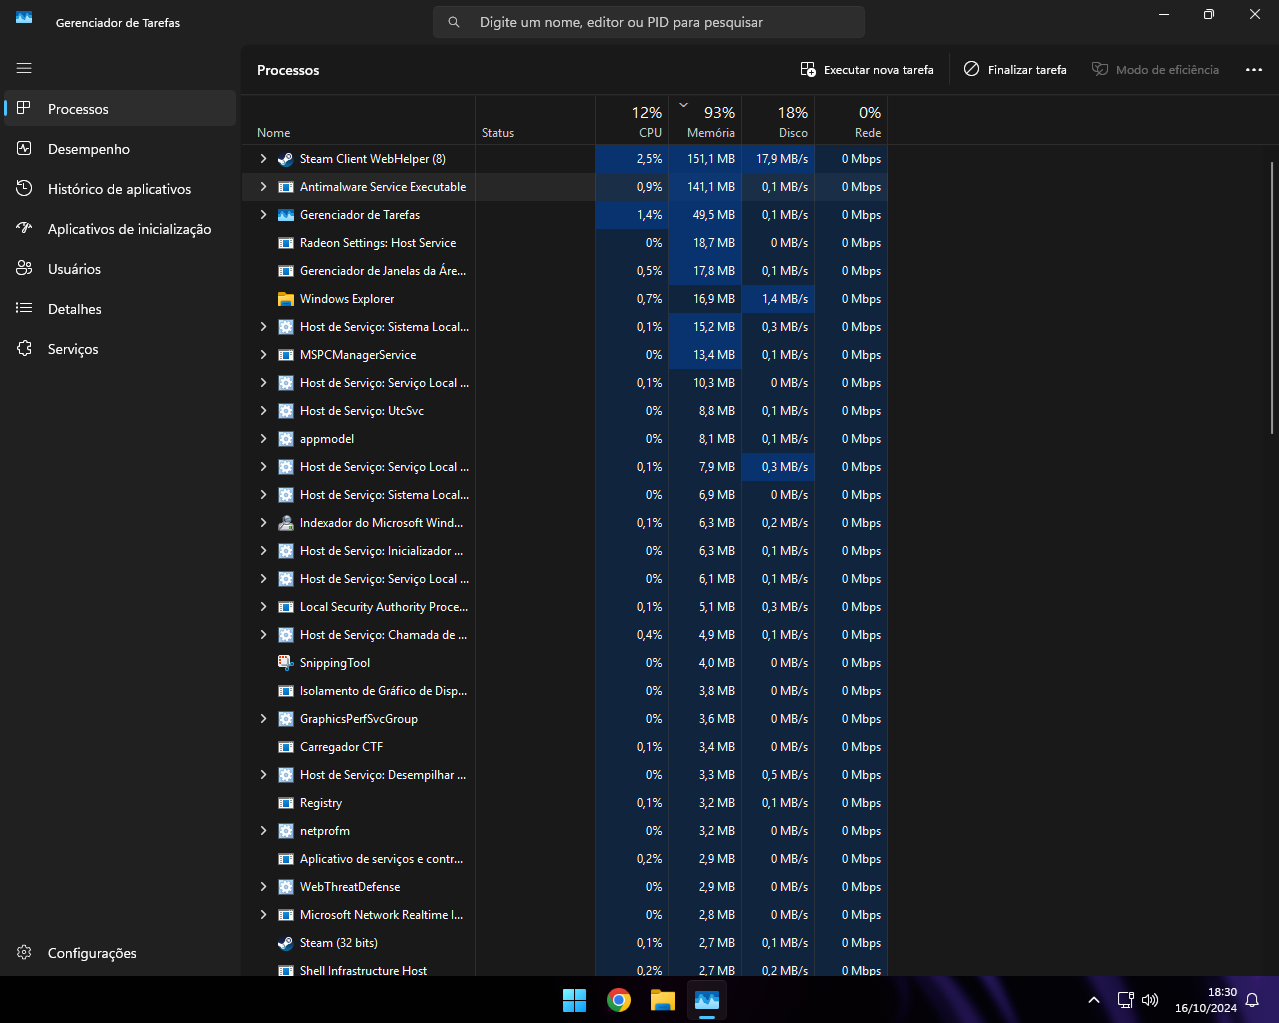Click the process search input field

coord(649,22)
